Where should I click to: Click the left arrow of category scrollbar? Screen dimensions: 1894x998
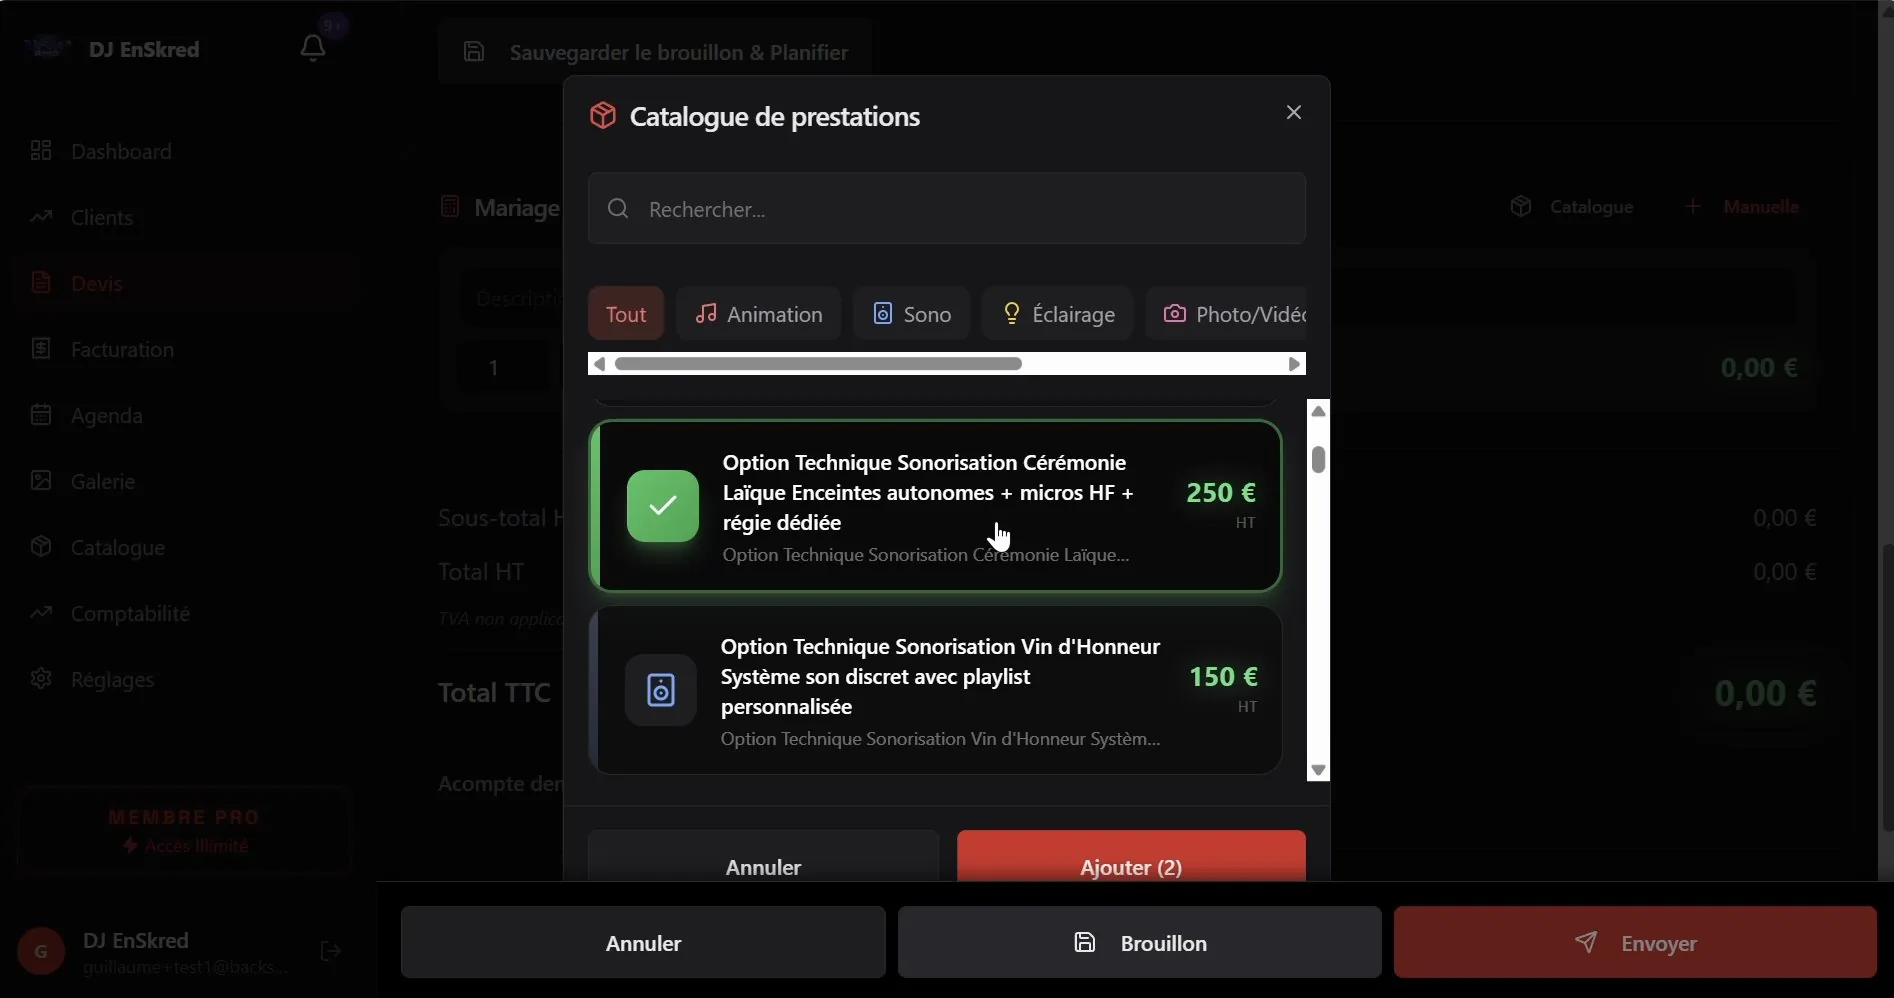point(599,364)
